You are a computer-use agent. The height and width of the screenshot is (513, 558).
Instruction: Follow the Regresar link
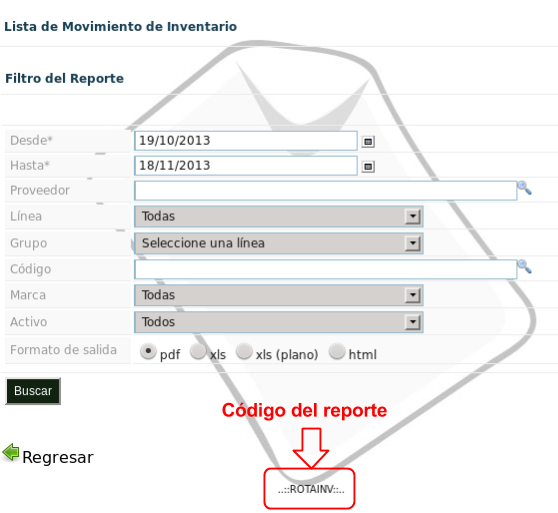coord(58,458)
